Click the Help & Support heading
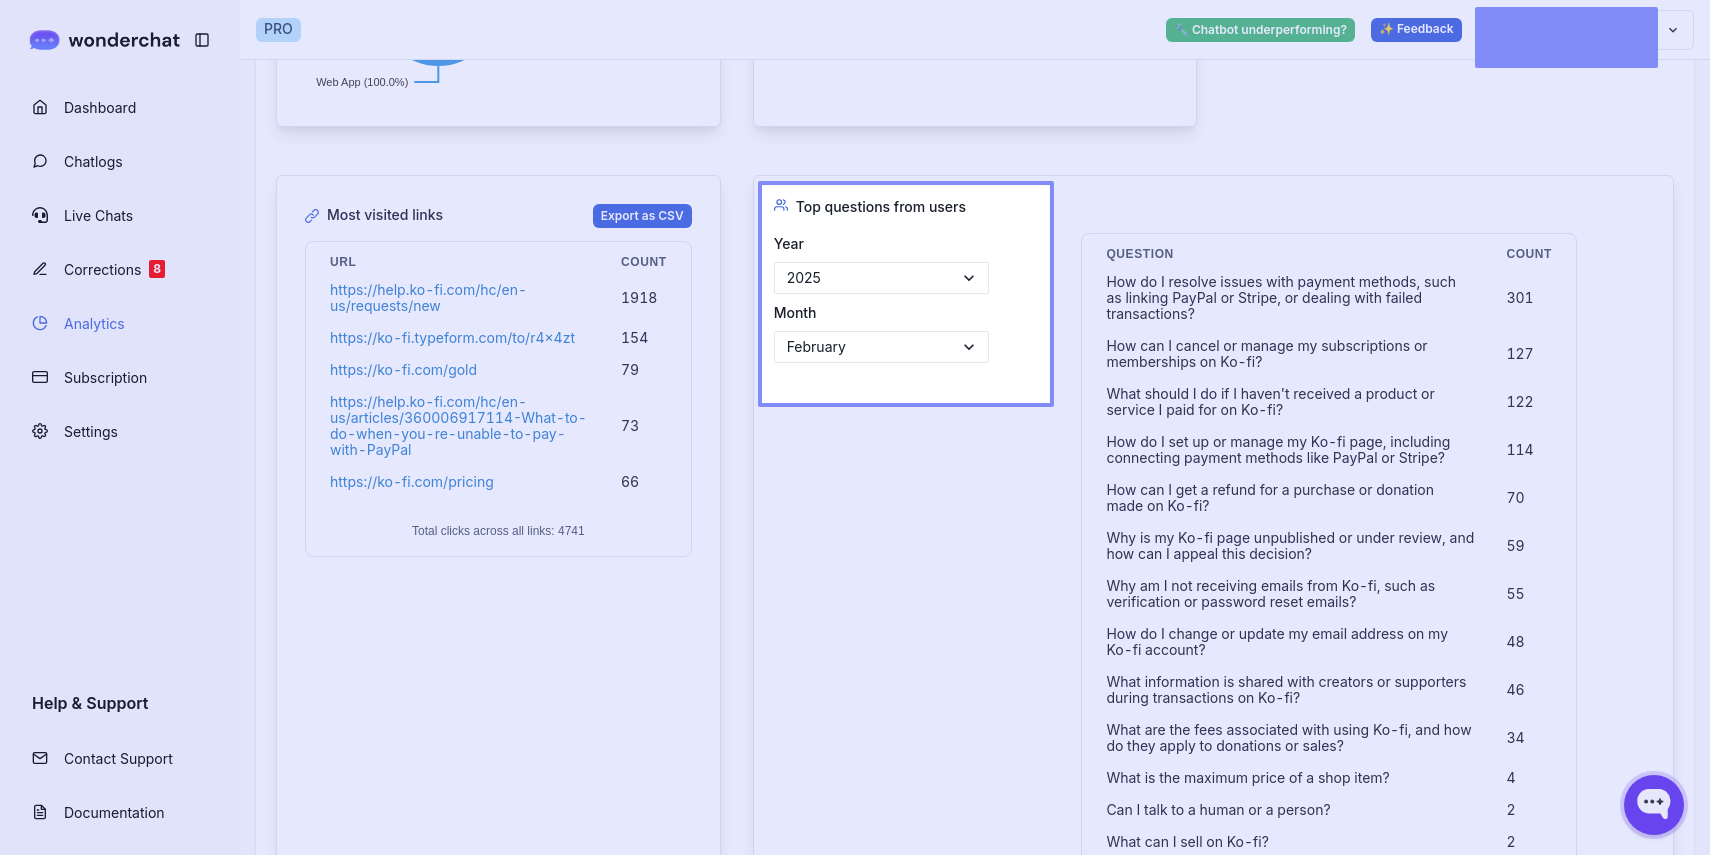This screenshot has width=1710, height=855. [x=90, y=703]
